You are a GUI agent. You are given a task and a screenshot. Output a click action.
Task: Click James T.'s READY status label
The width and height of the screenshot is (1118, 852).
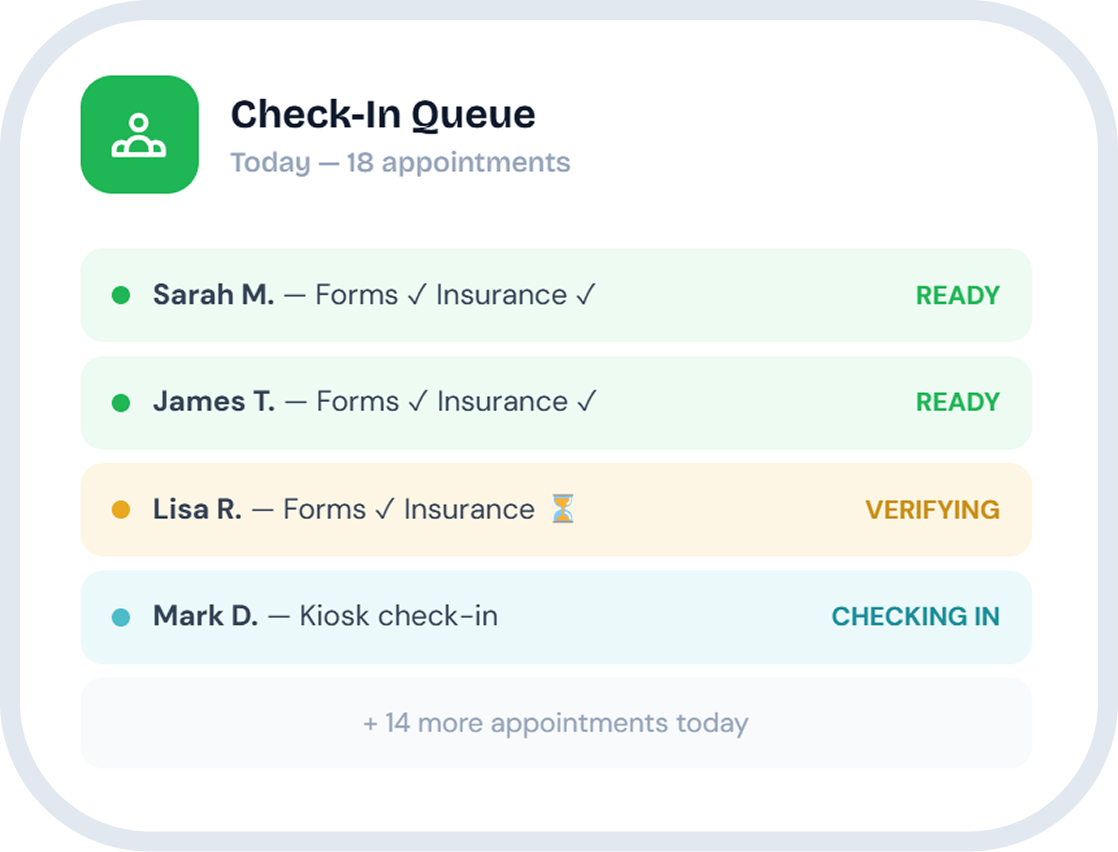957,403
